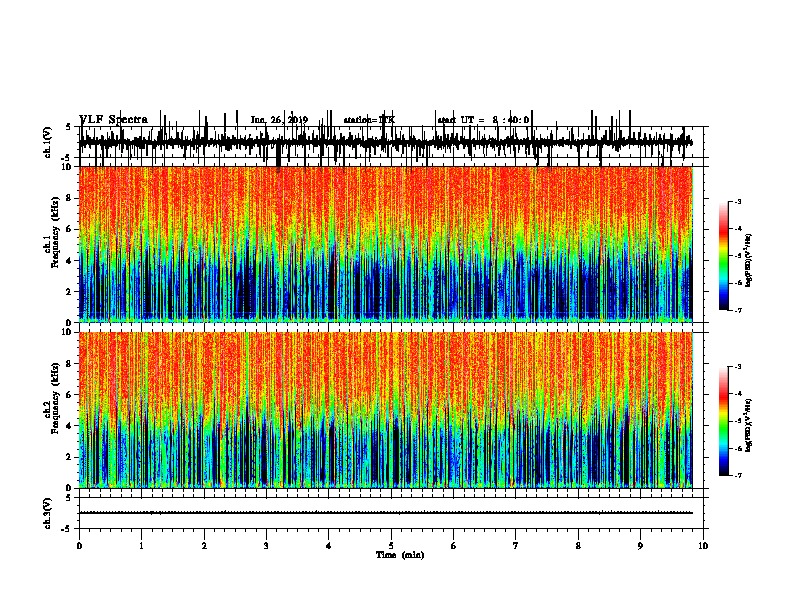Viewport: 792px width, 612px height.
Task: Click the "-3" label on ch.1 color bar
Action: coord(737,201)
